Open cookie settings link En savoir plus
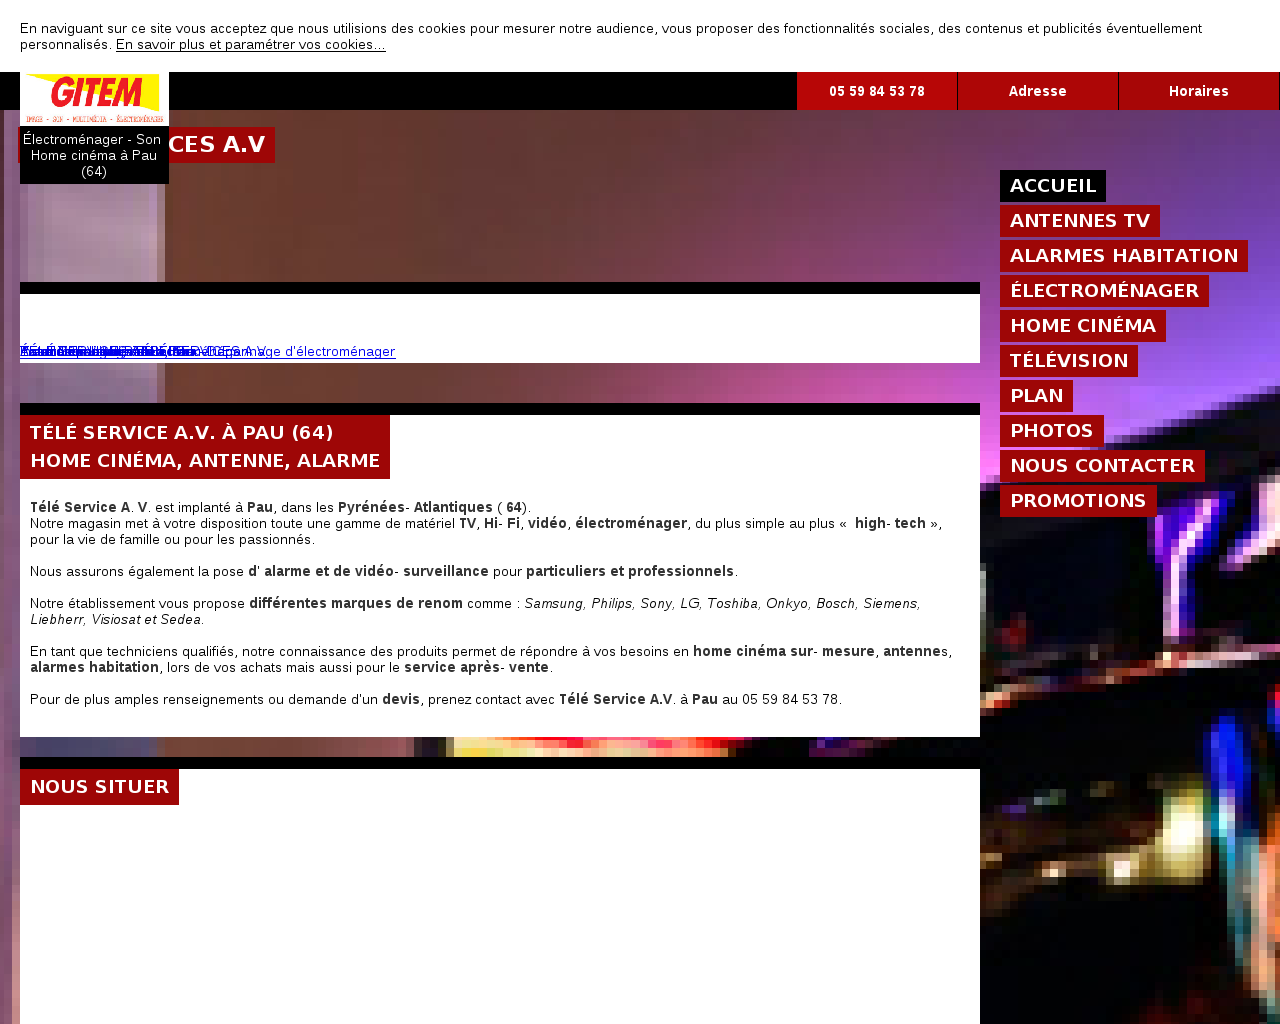The image size is (1280, 1024). click(251, 45)
